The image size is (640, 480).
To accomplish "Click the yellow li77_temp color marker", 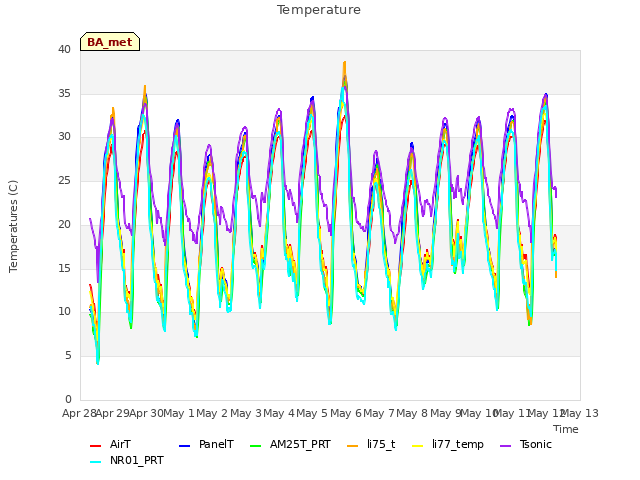I will 418,446.
